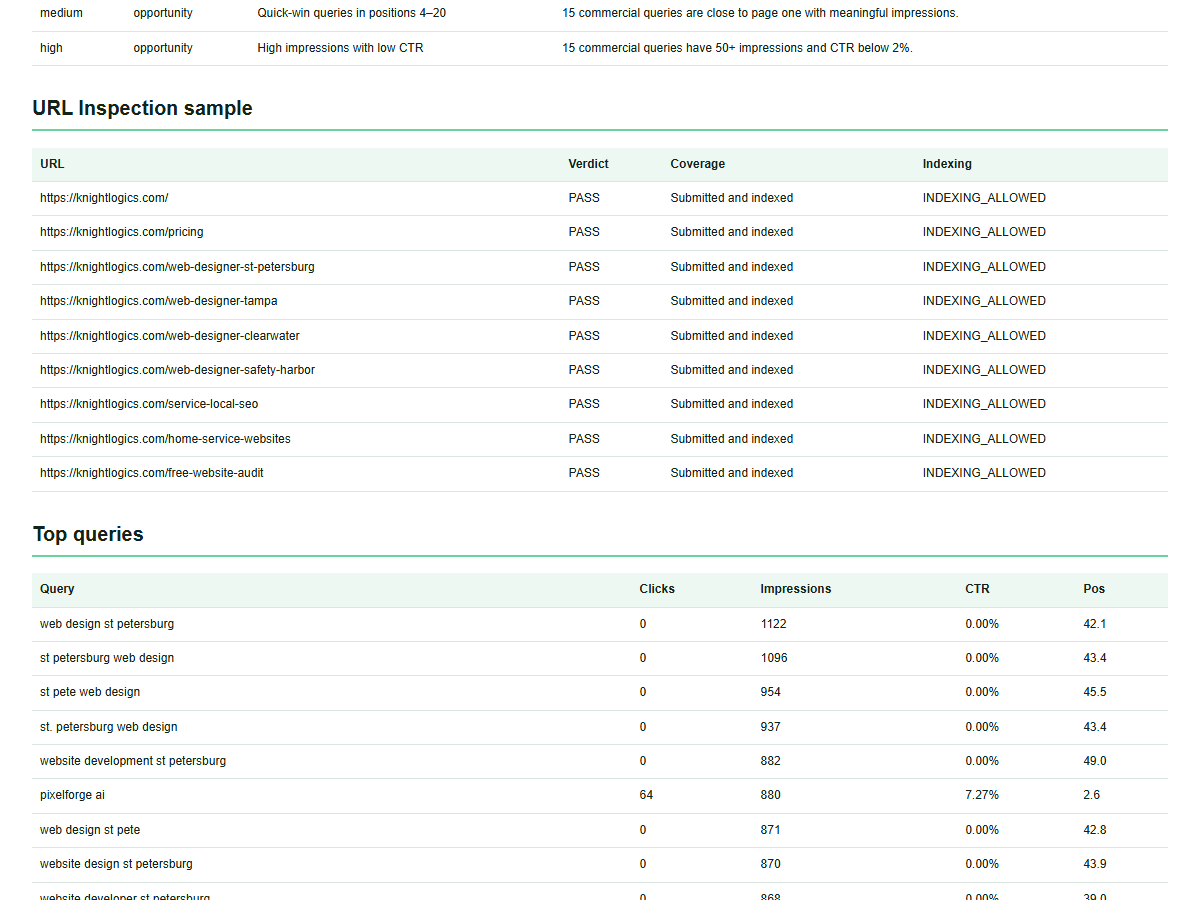Click the web-designer-st-petersburg URL
This screenshot has width=1200, height=900.
click(177, 267)
